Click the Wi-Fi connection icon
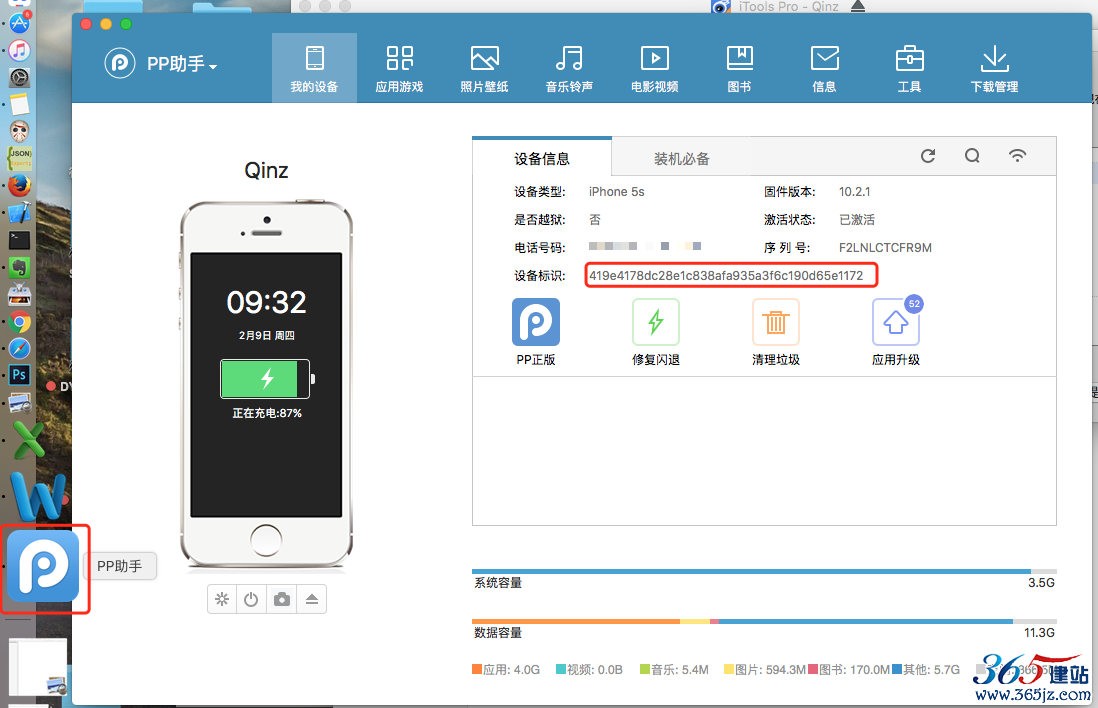1098x708 pixels. click(x=1017, y=155)
